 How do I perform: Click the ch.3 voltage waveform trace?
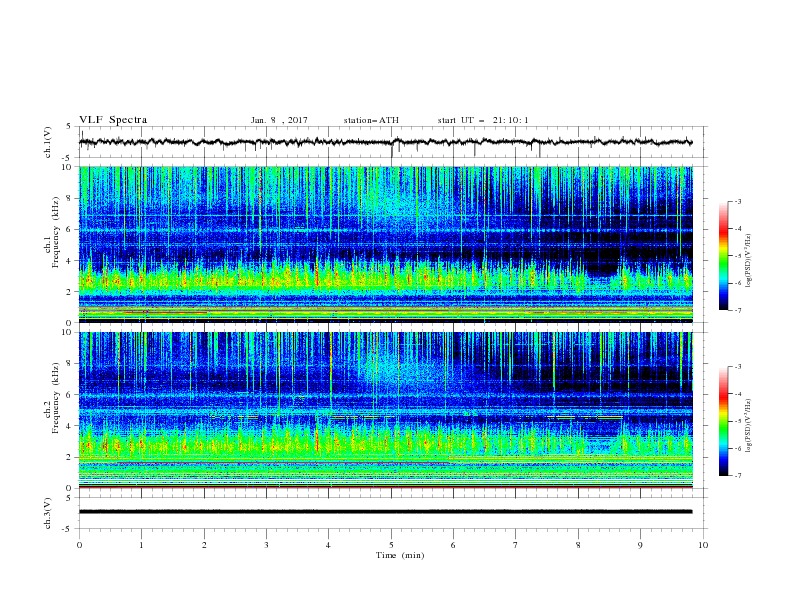tap(385, 512)
